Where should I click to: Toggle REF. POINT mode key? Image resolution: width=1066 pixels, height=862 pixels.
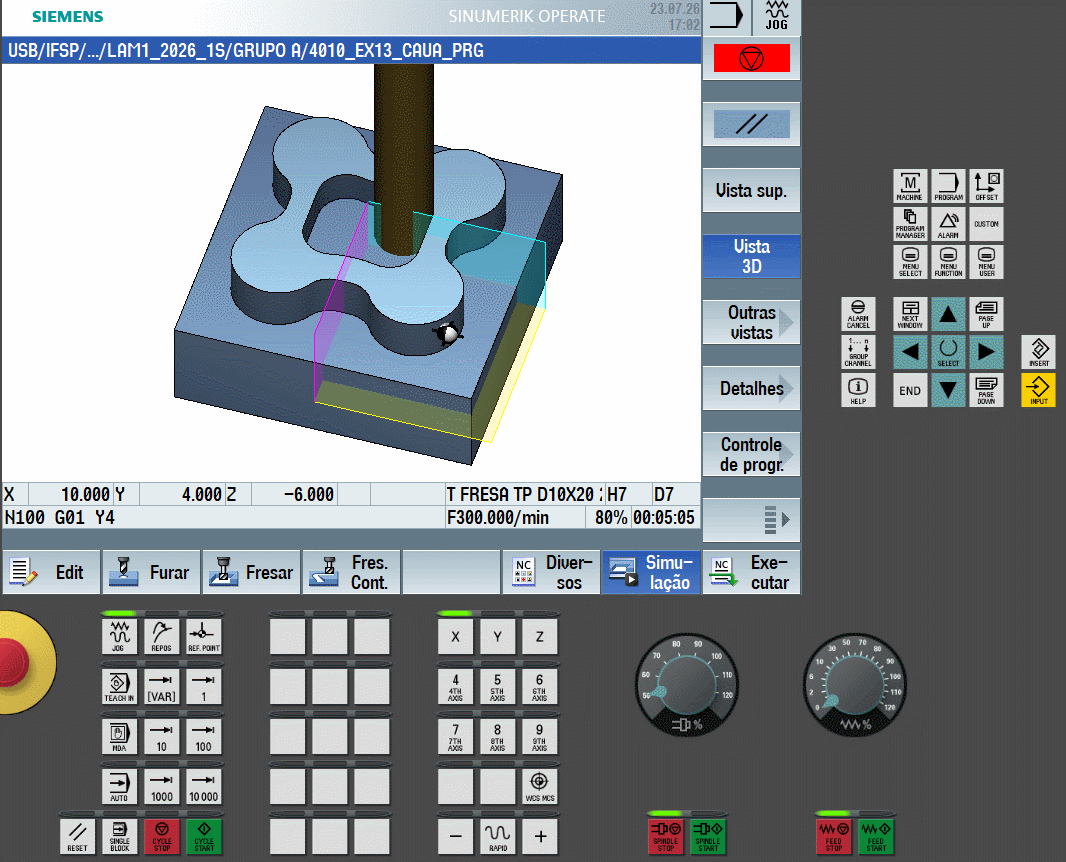(203, 636)
